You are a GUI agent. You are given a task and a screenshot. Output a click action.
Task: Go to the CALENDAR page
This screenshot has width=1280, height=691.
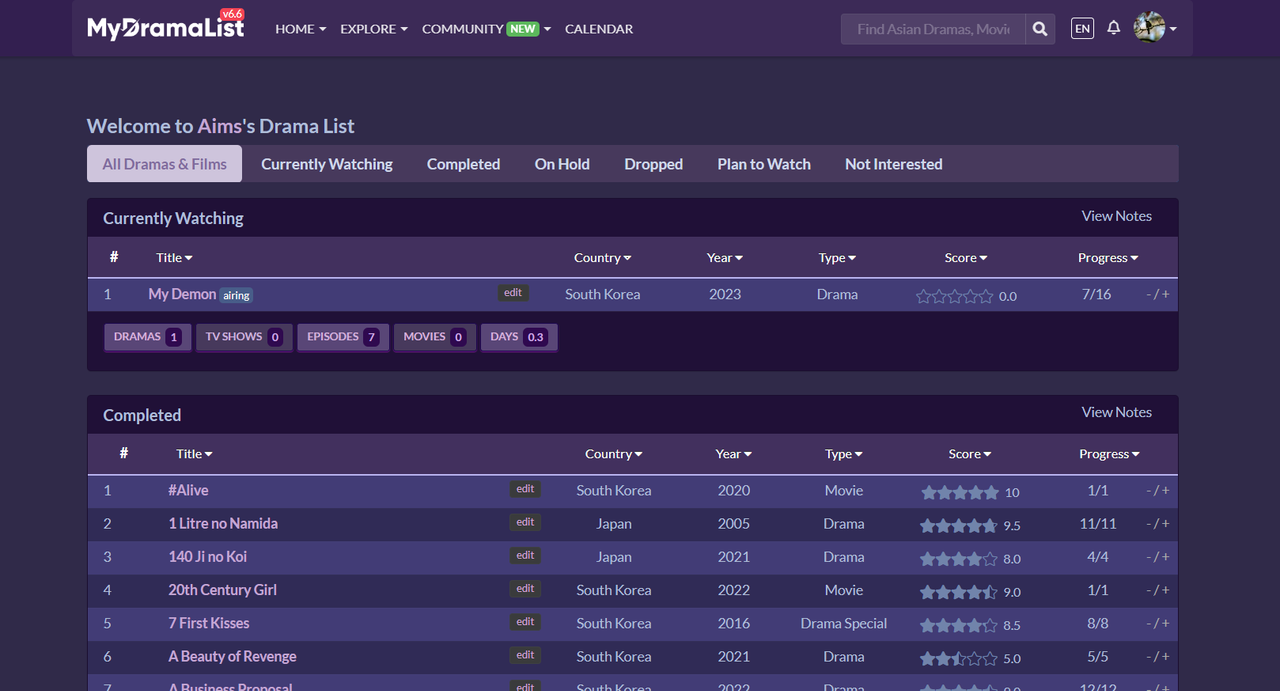599,29
